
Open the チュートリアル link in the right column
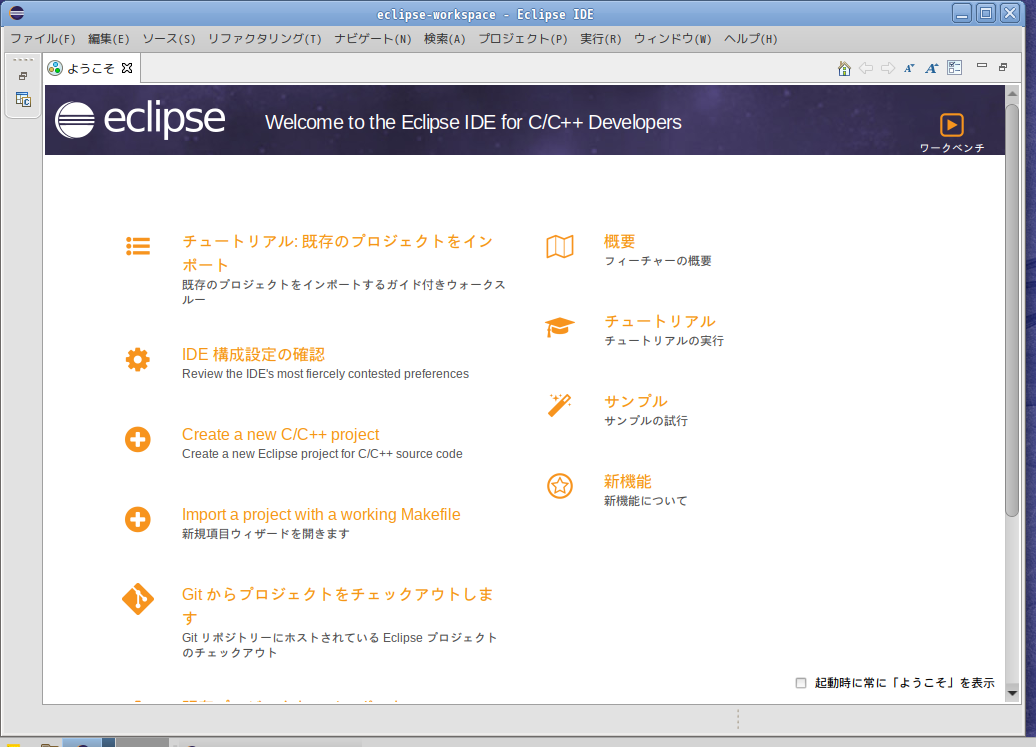(660, 322)
